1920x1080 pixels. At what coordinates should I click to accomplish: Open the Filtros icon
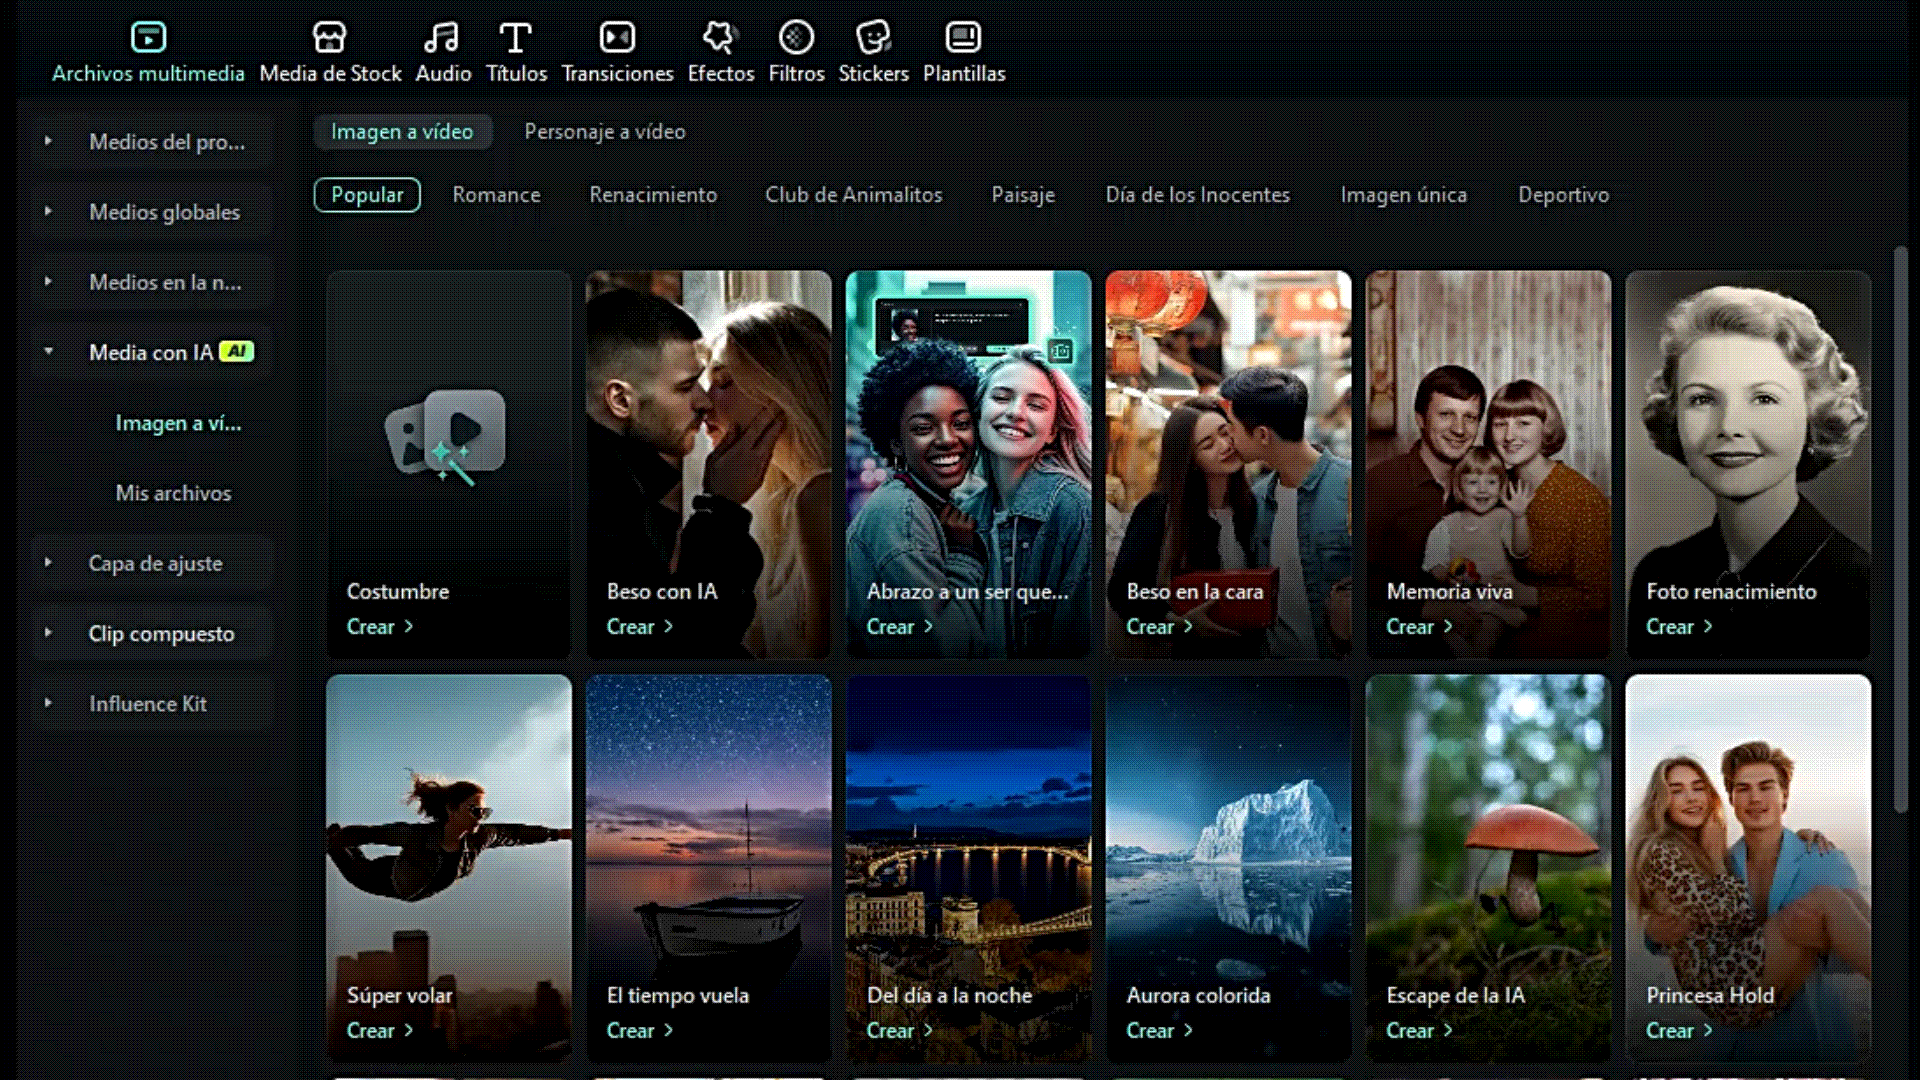(796, 38)
